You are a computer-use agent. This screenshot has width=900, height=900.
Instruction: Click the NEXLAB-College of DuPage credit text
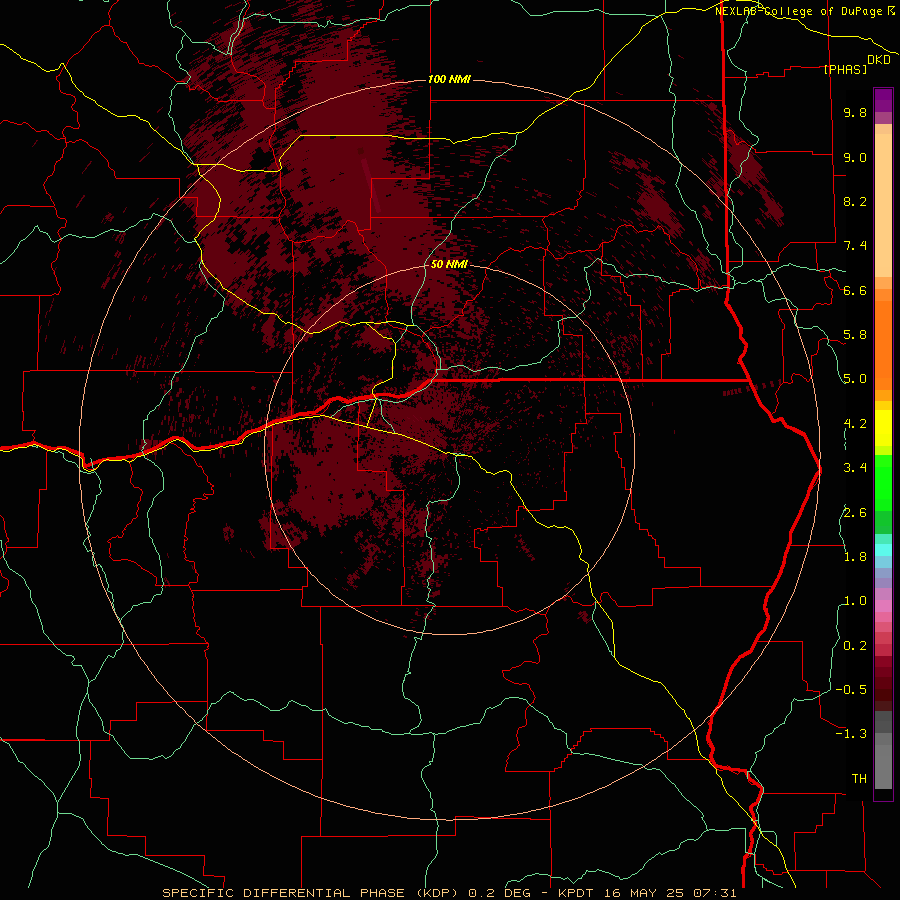[x=798, y=11]
